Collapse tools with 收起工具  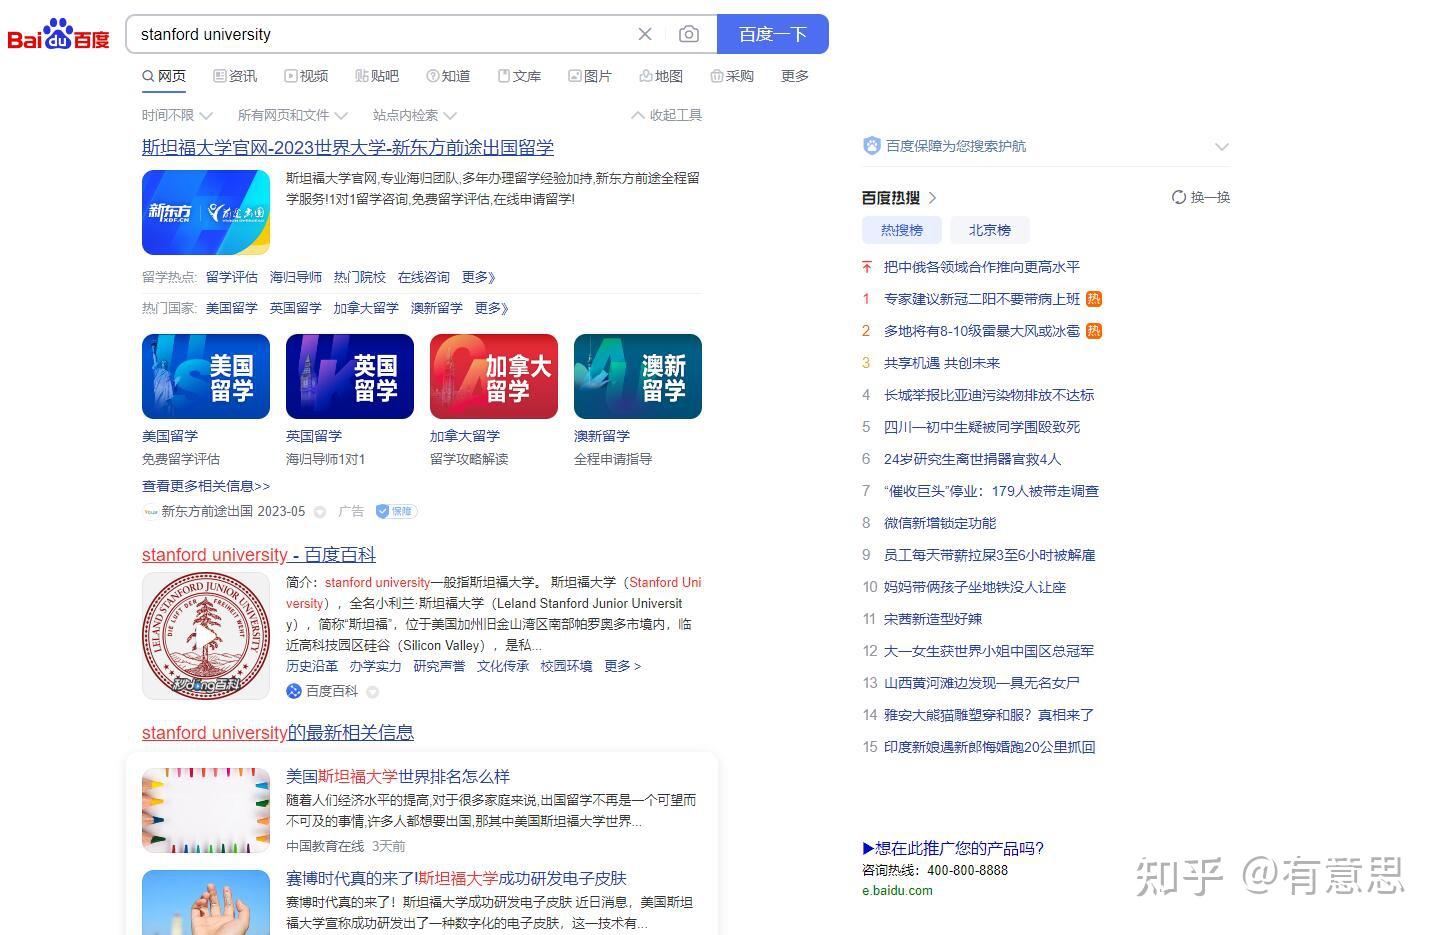(x=667, y=115)
